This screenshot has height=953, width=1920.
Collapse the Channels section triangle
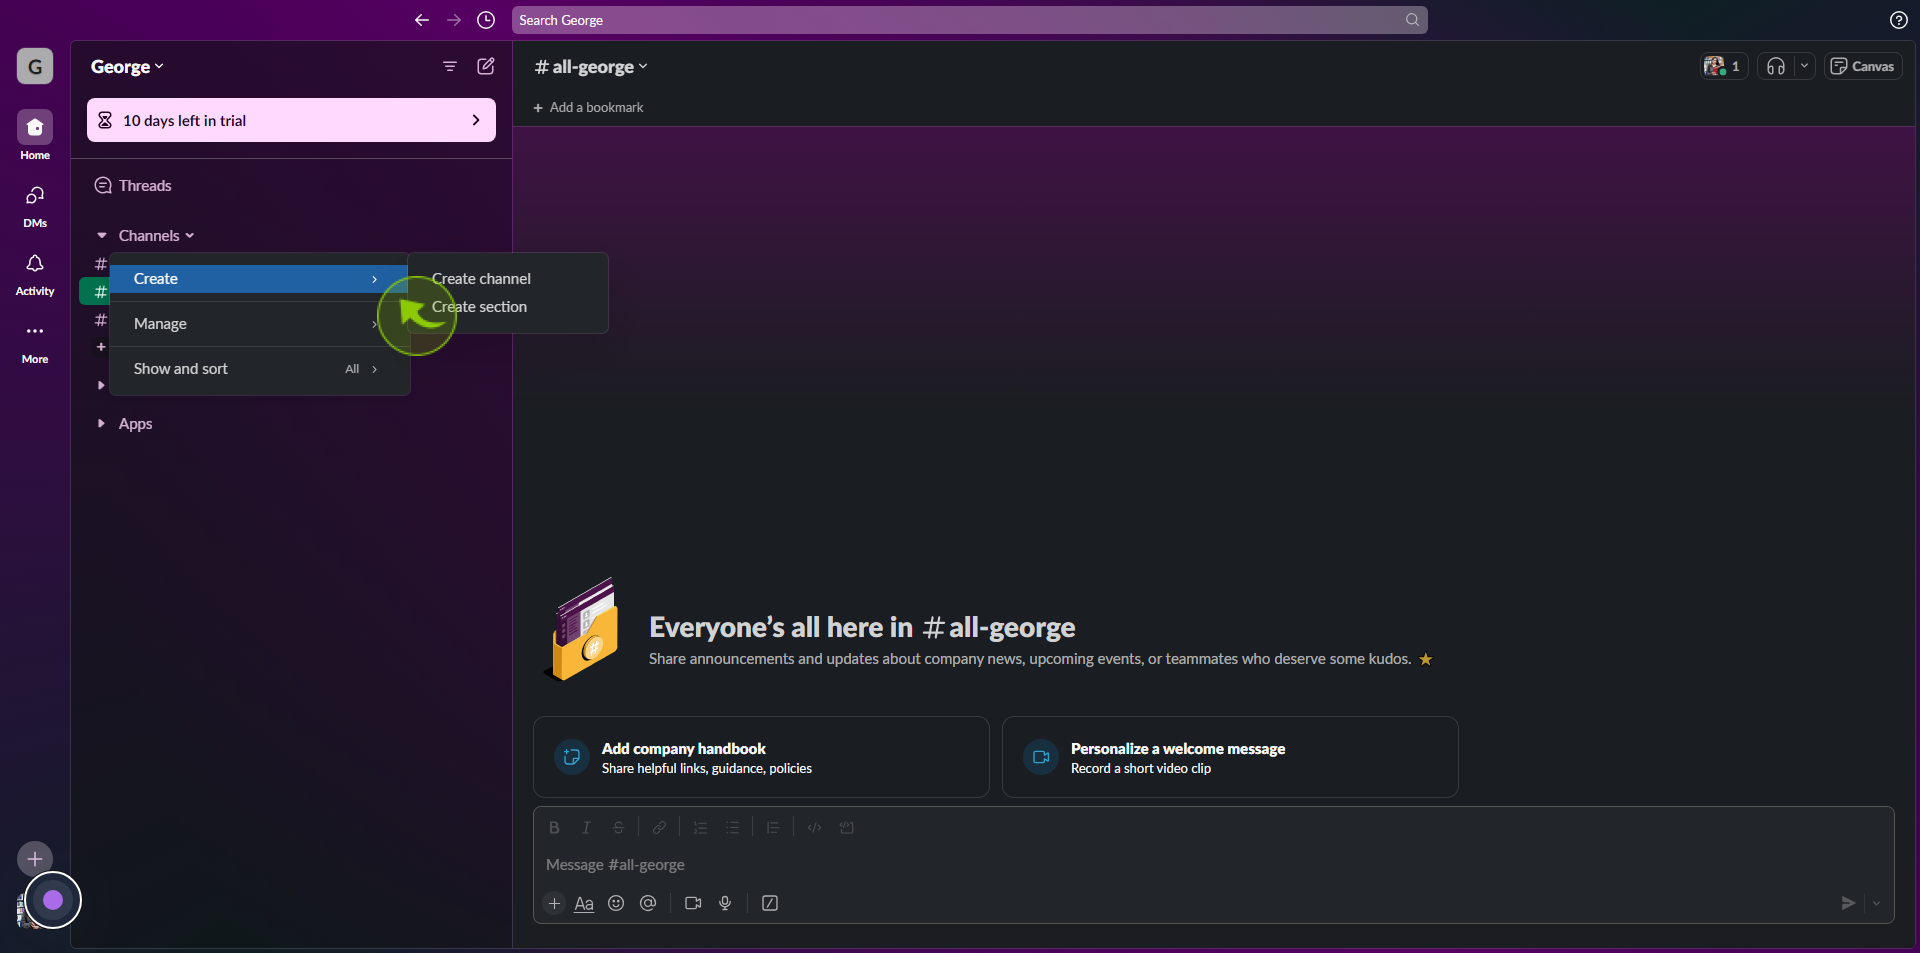point(101,236)
